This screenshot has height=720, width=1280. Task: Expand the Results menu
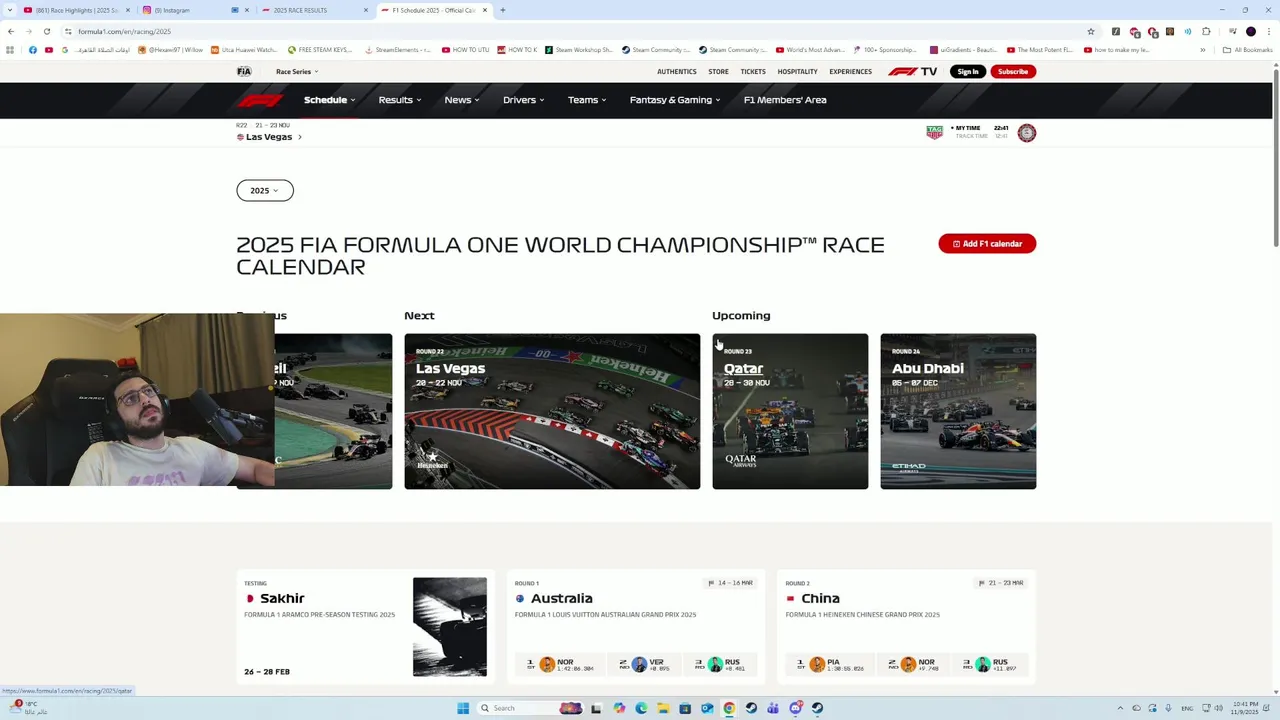point(399,100)
